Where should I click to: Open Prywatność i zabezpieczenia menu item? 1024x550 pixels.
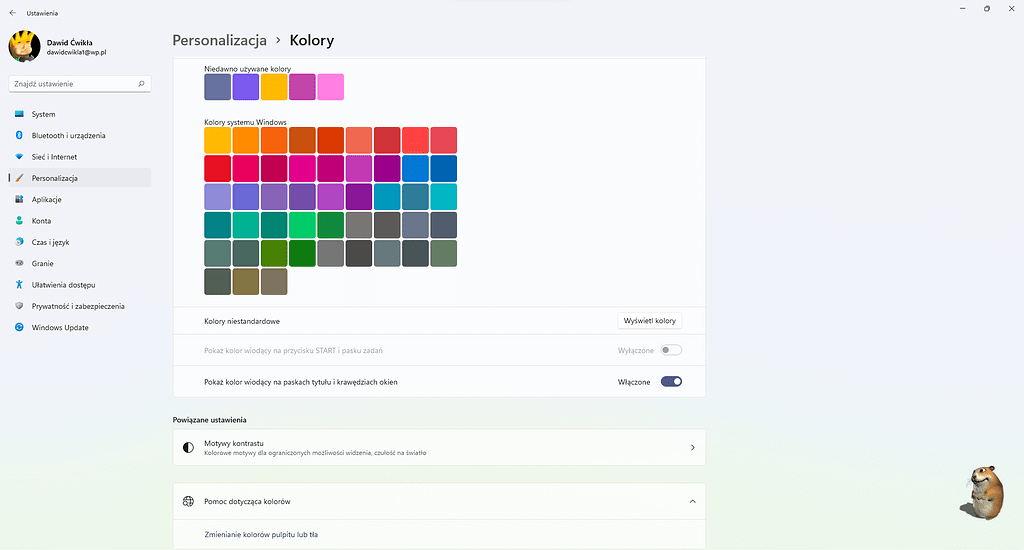pos(78,306)
